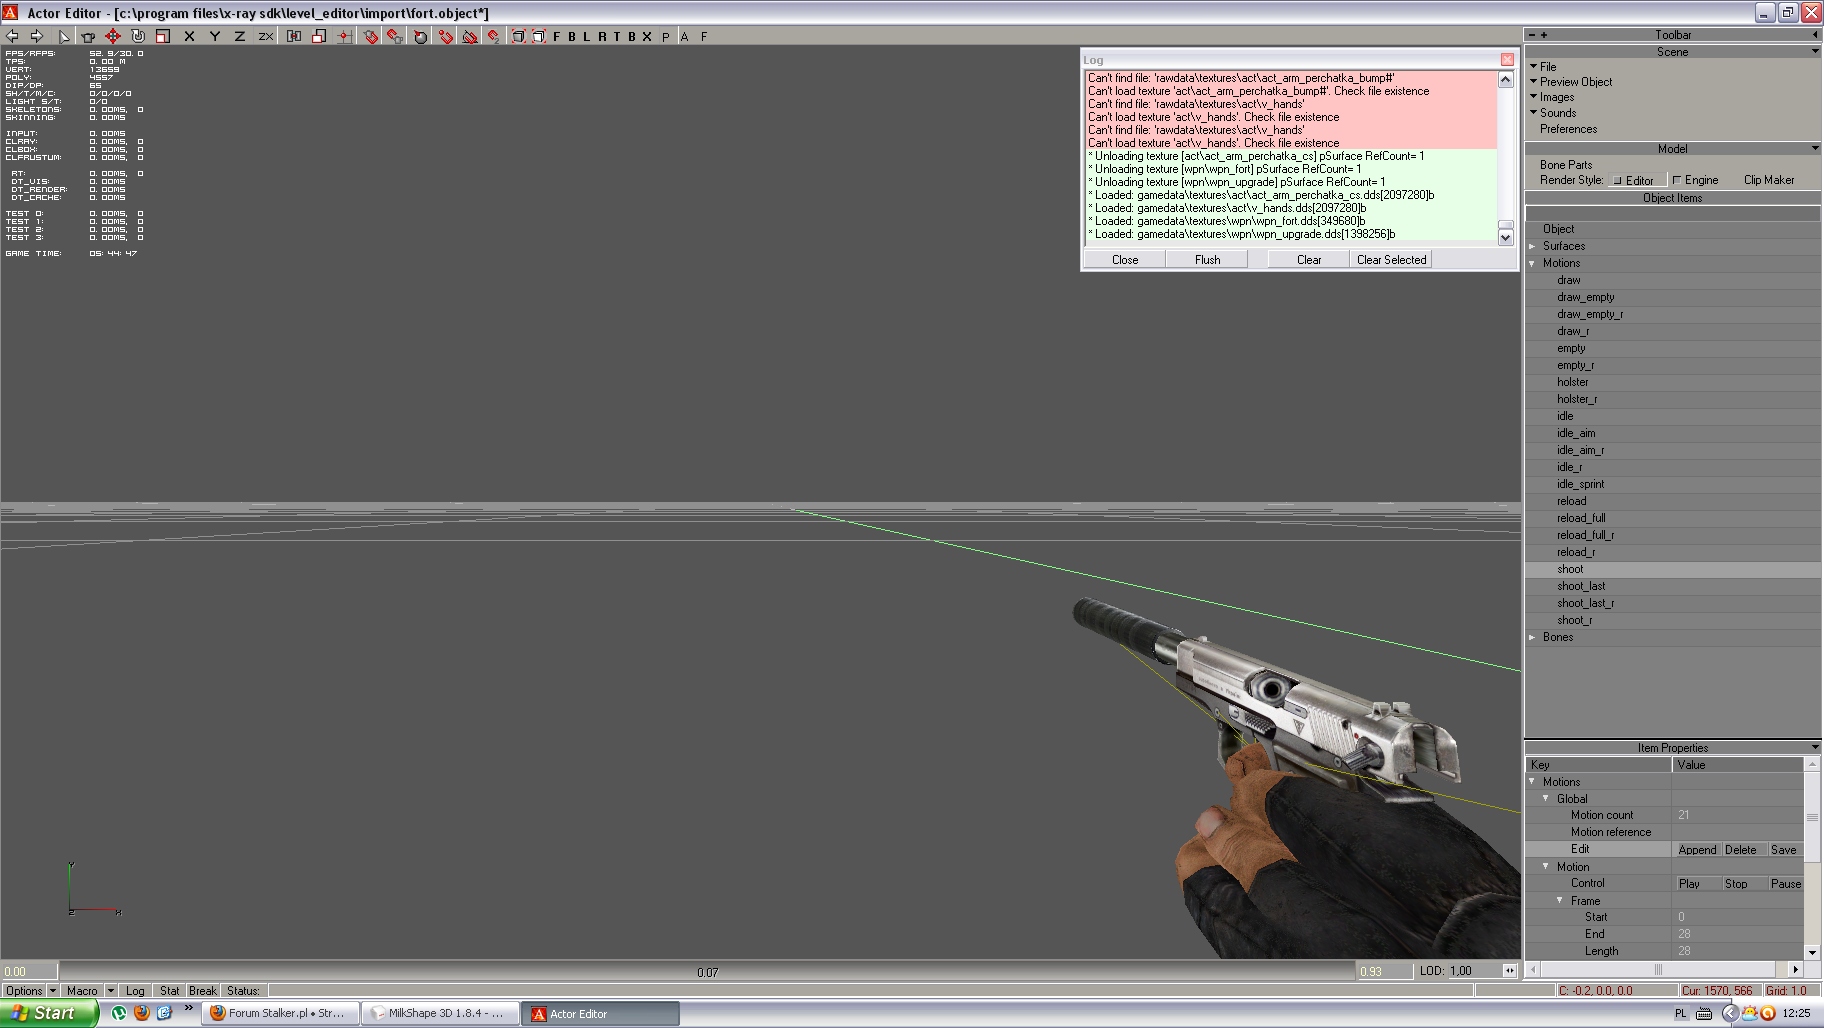Click the Log status bar button

click(x=135, y=991)
